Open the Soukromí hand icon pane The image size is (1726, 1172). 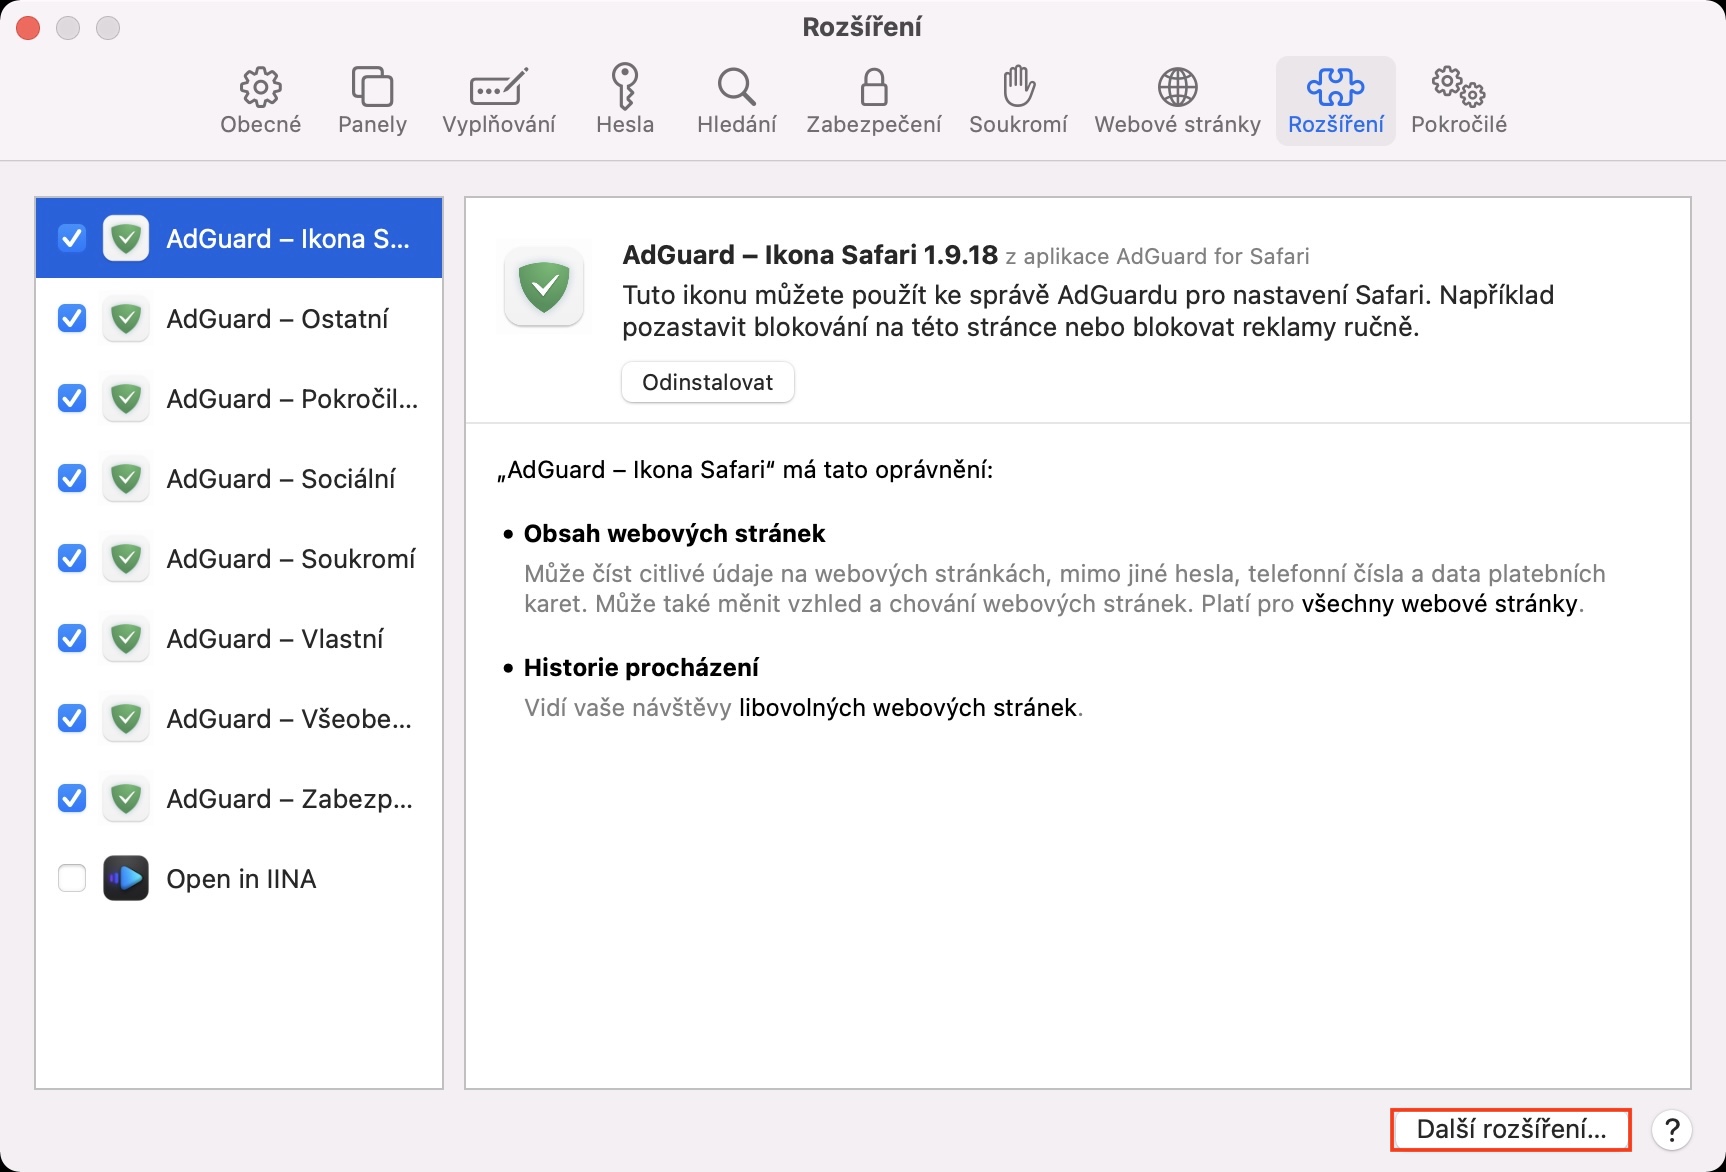click(1018, 101)
